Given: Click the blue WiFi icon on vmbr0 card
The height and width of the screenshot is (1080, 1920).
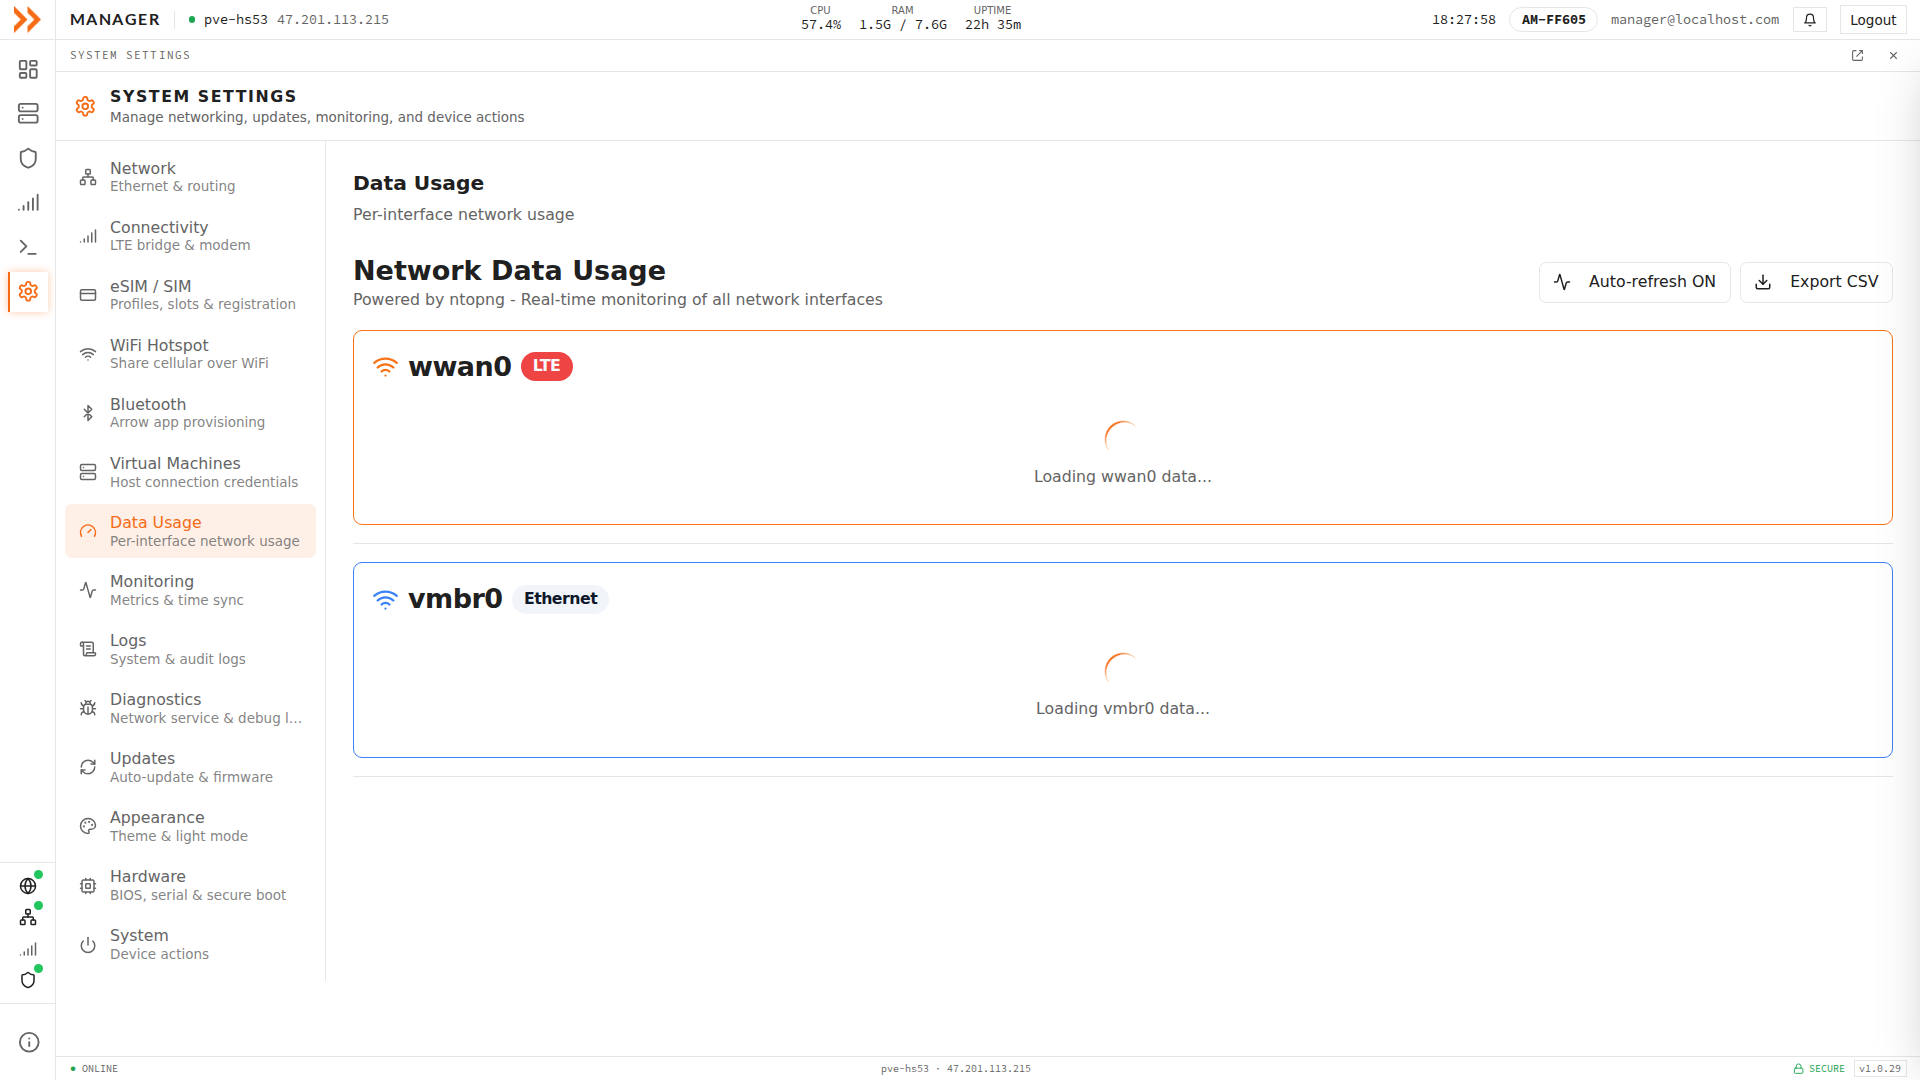Looking at the screenshot, I should [x=385, y=599].
